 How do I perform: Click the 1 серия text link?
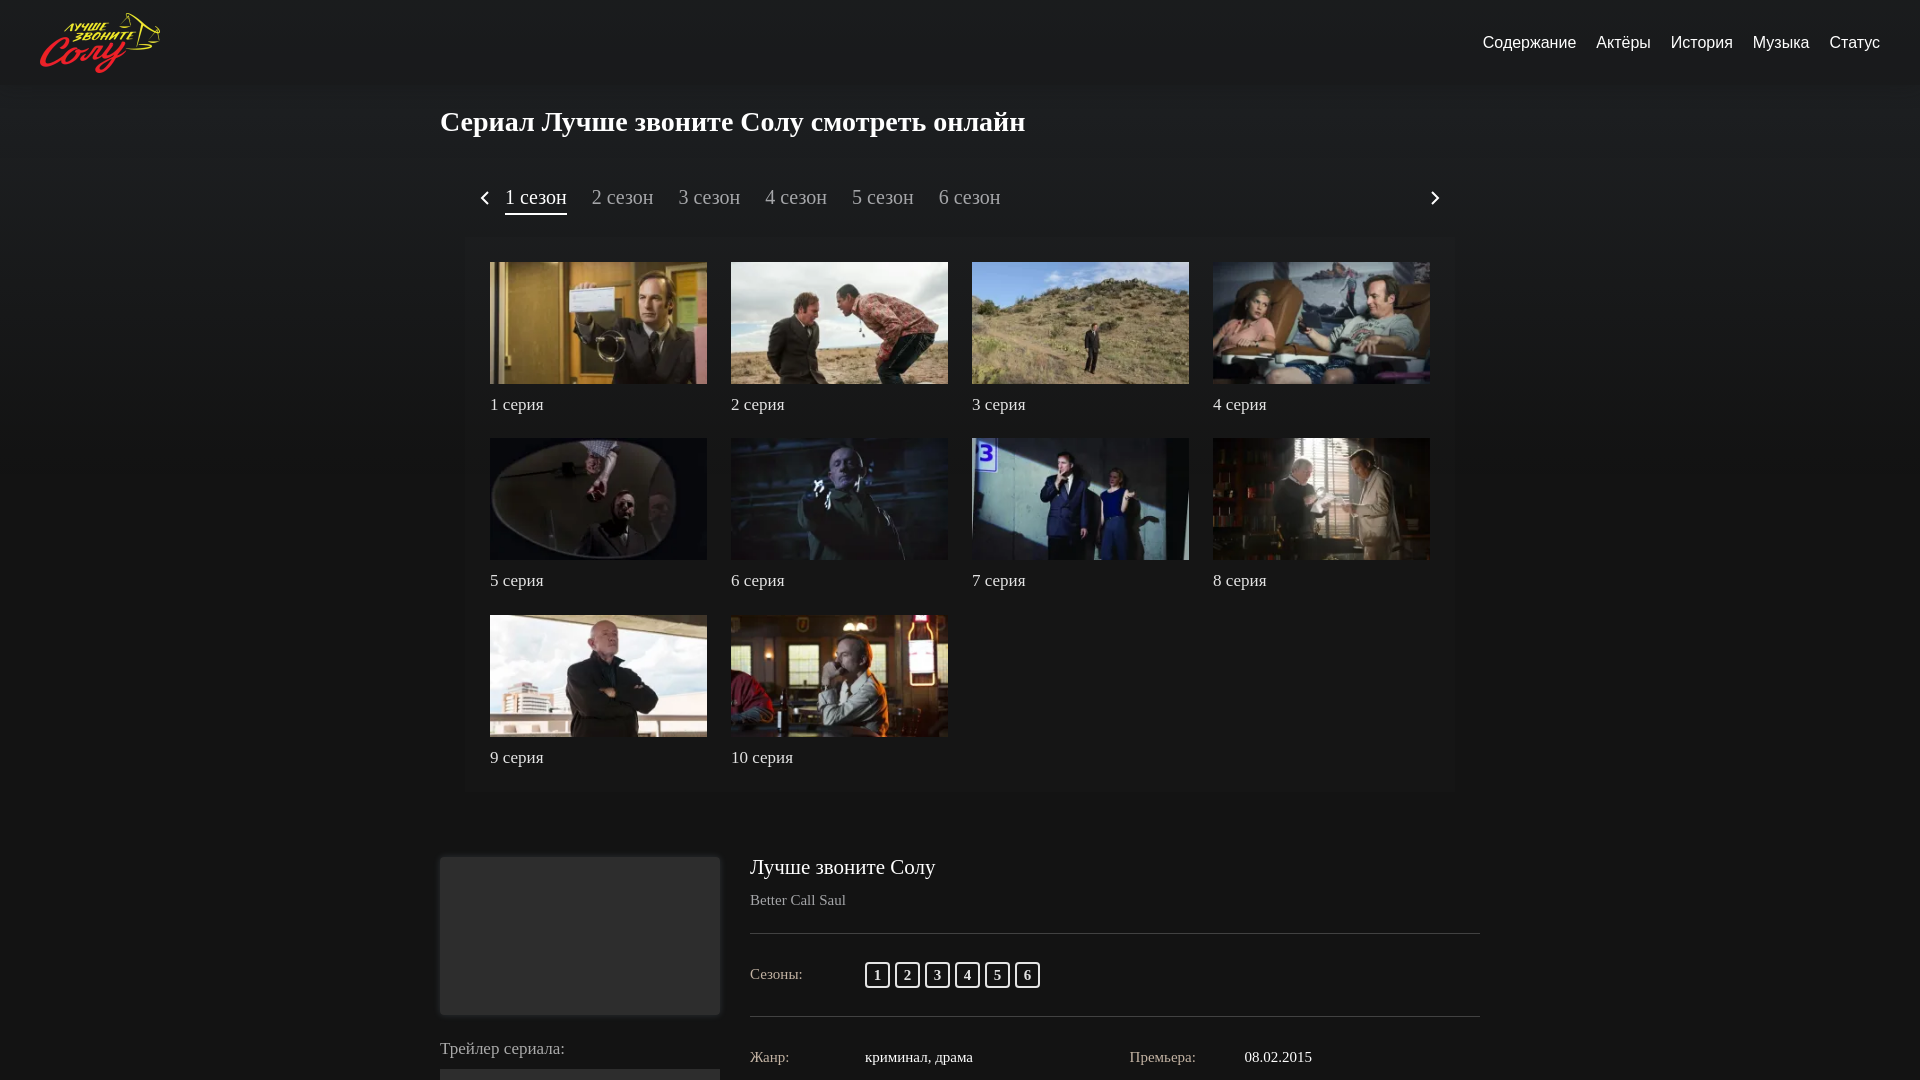[517, 405]
